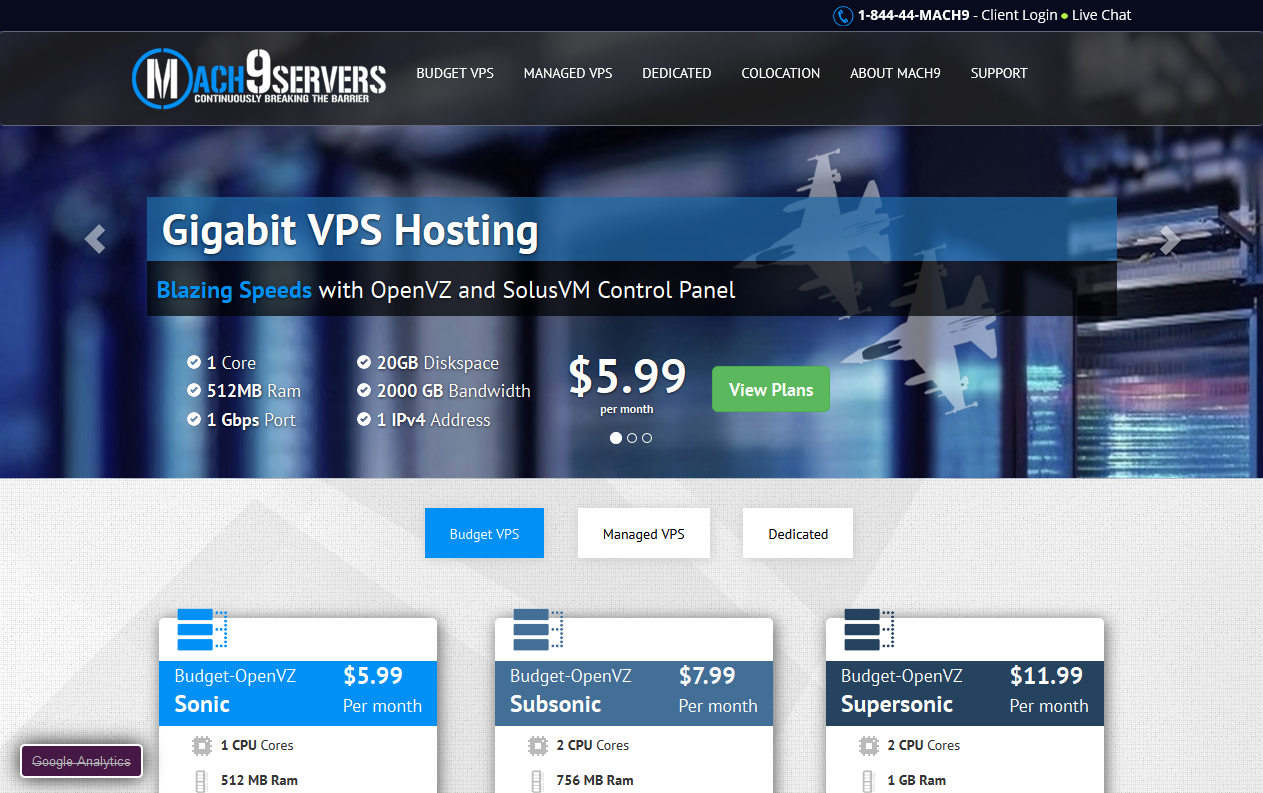Go to the previous slide arrow
The height and width of the screenshot is (793, 1263).
point(95,239)
